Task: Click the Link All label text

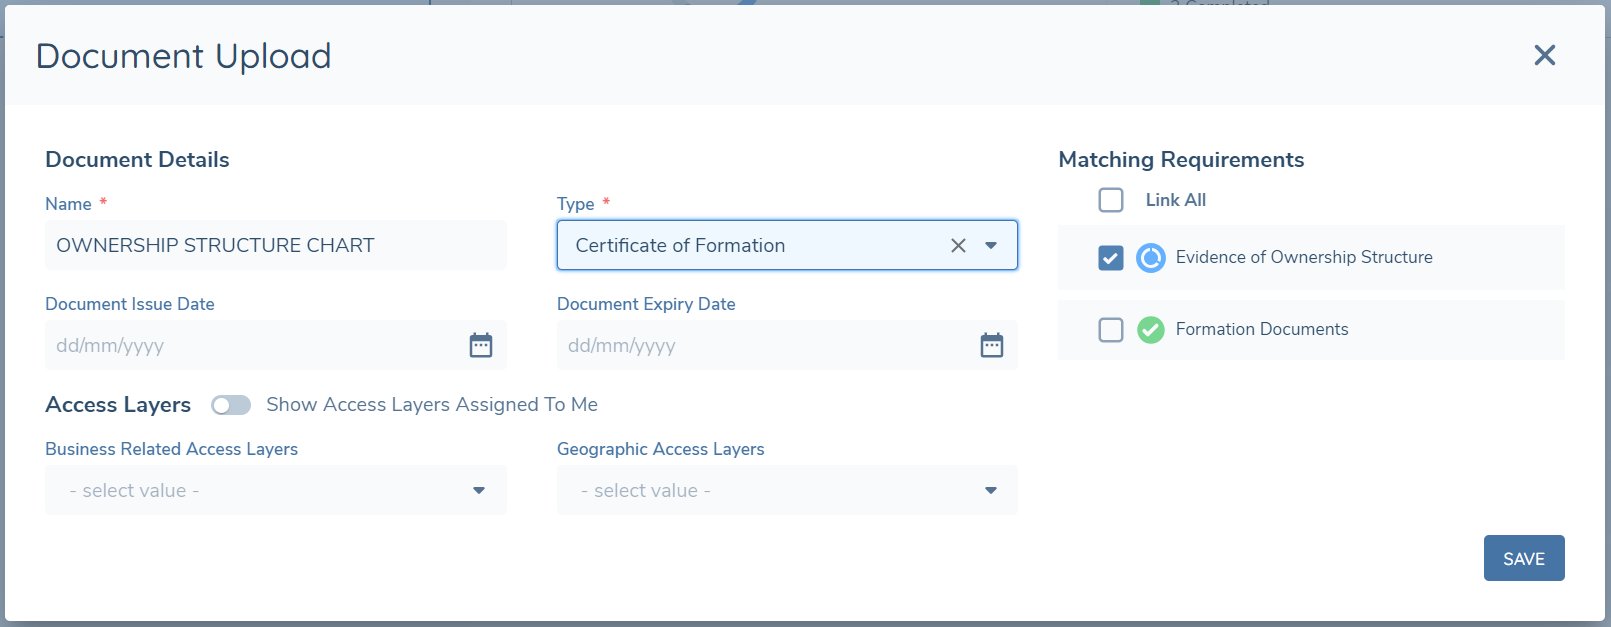Action: [1176, 200]
